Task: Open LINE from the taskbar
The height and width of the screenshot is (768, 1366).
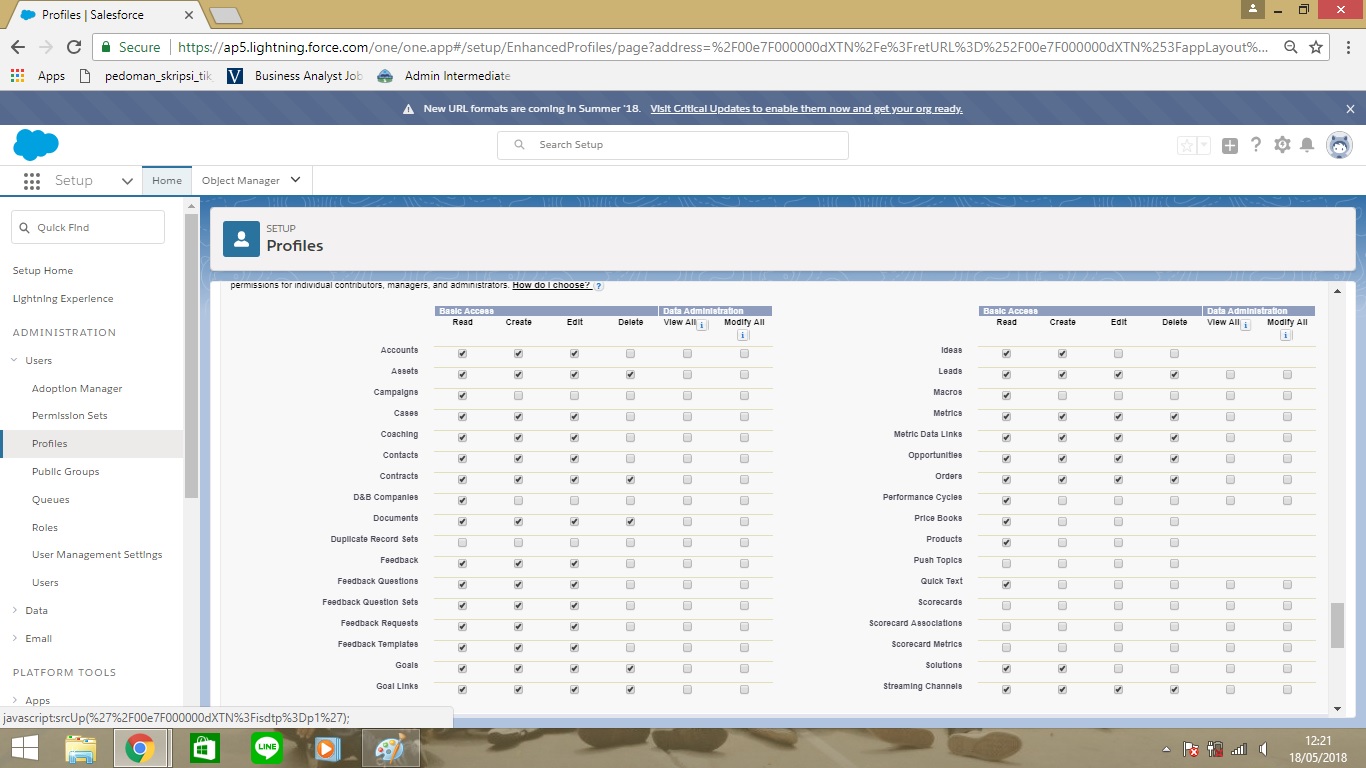Action: pyautogui.click(x=267, y=748)
